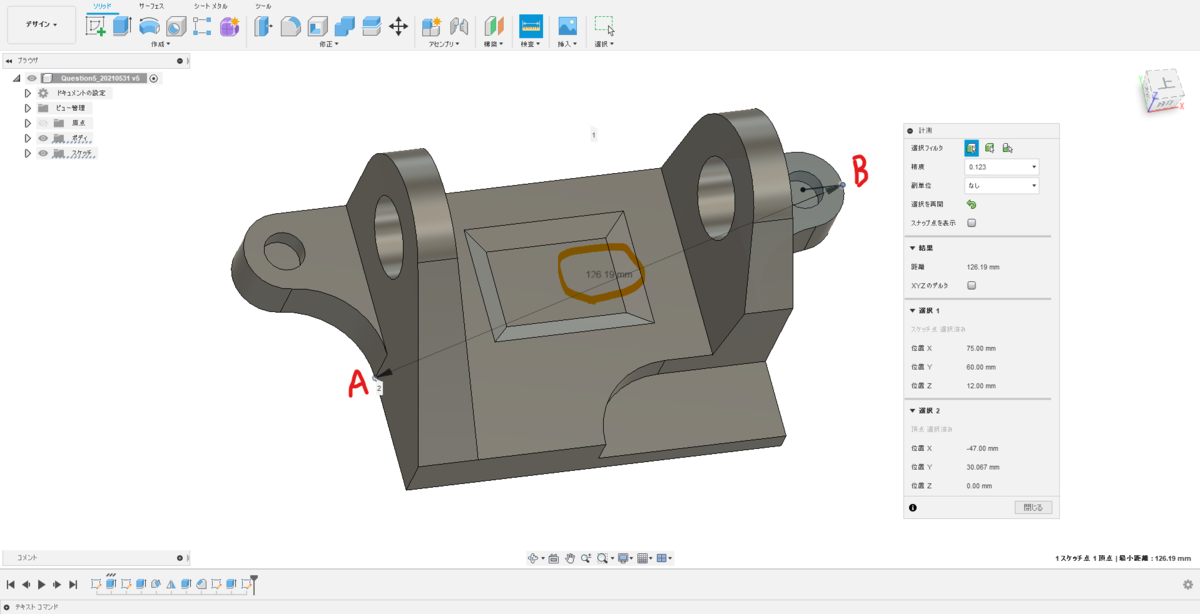
Task: Click the timeline end marker
Action: (x=254, y=583)
